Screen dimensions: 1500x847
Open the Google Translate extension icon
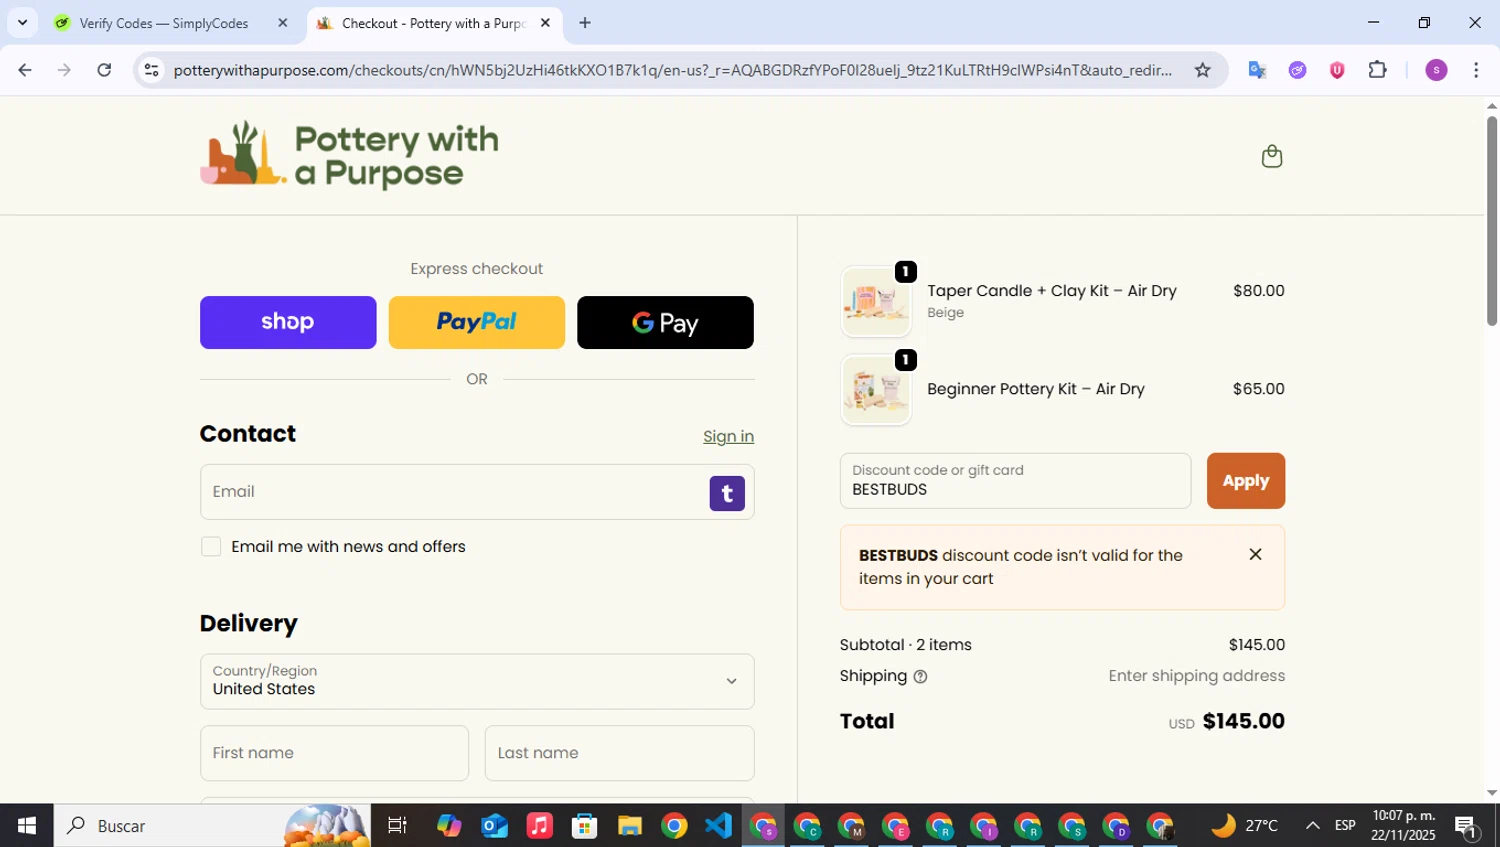tap(1257, 70)
